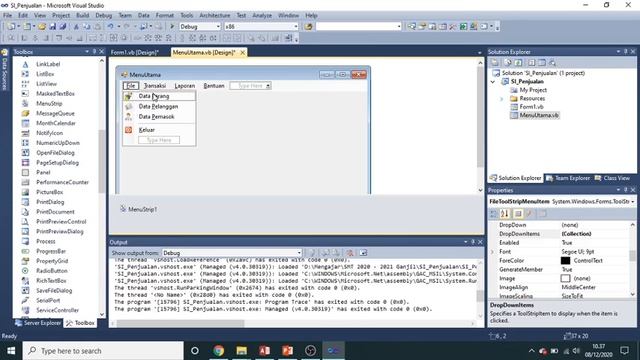Expand the Resources folder node
The height and width of the screenshot is (360, 640).
tap(502, 99)
